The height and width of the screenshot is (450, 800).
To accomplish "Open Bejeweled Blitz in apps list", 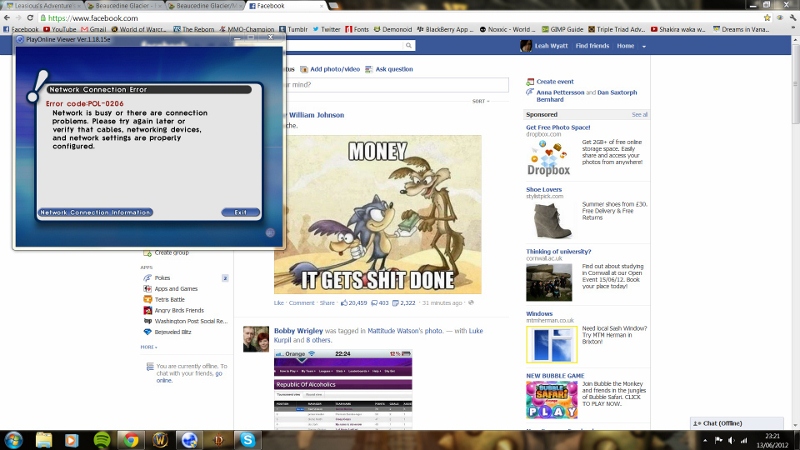I will coord(147,332).
